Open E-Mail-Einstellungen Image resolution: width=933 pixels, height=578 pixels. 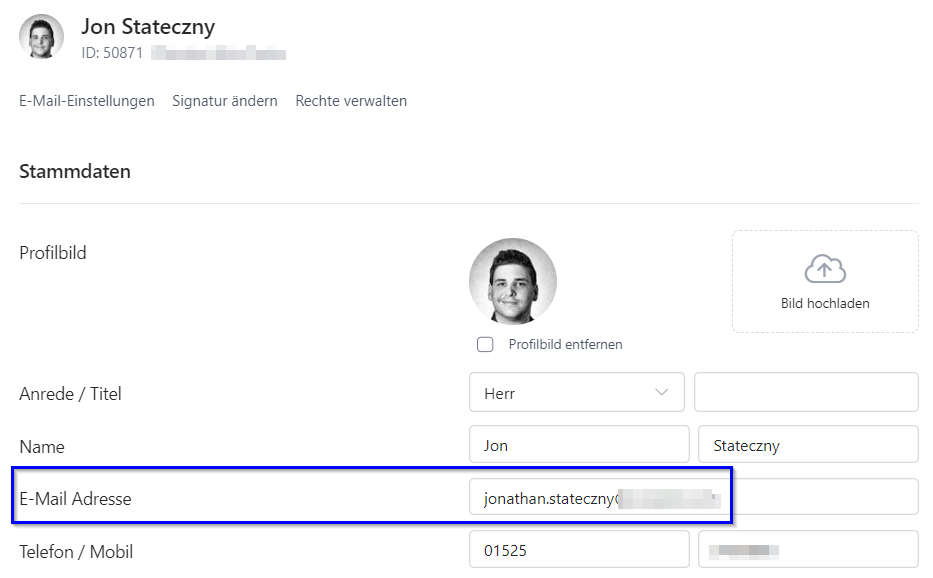coord(87,101)
